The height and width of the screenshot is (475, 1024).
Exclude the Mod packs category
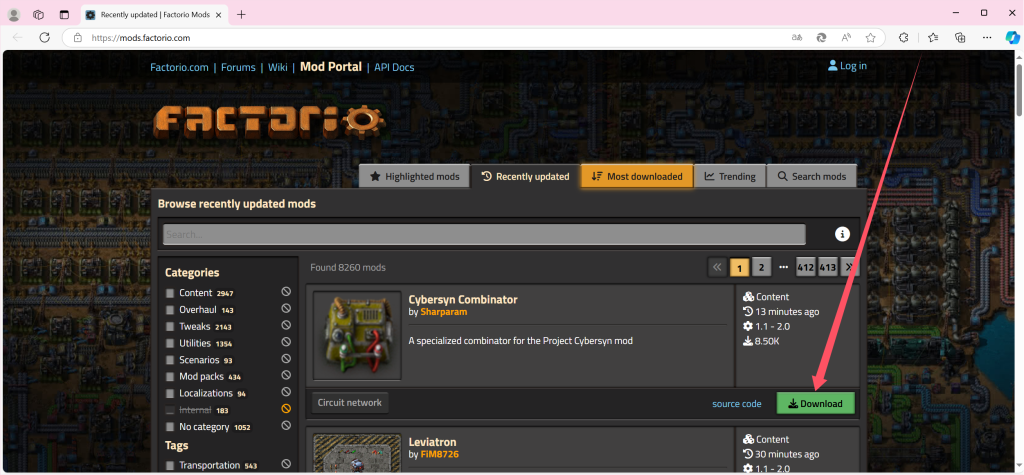[286, 376]
